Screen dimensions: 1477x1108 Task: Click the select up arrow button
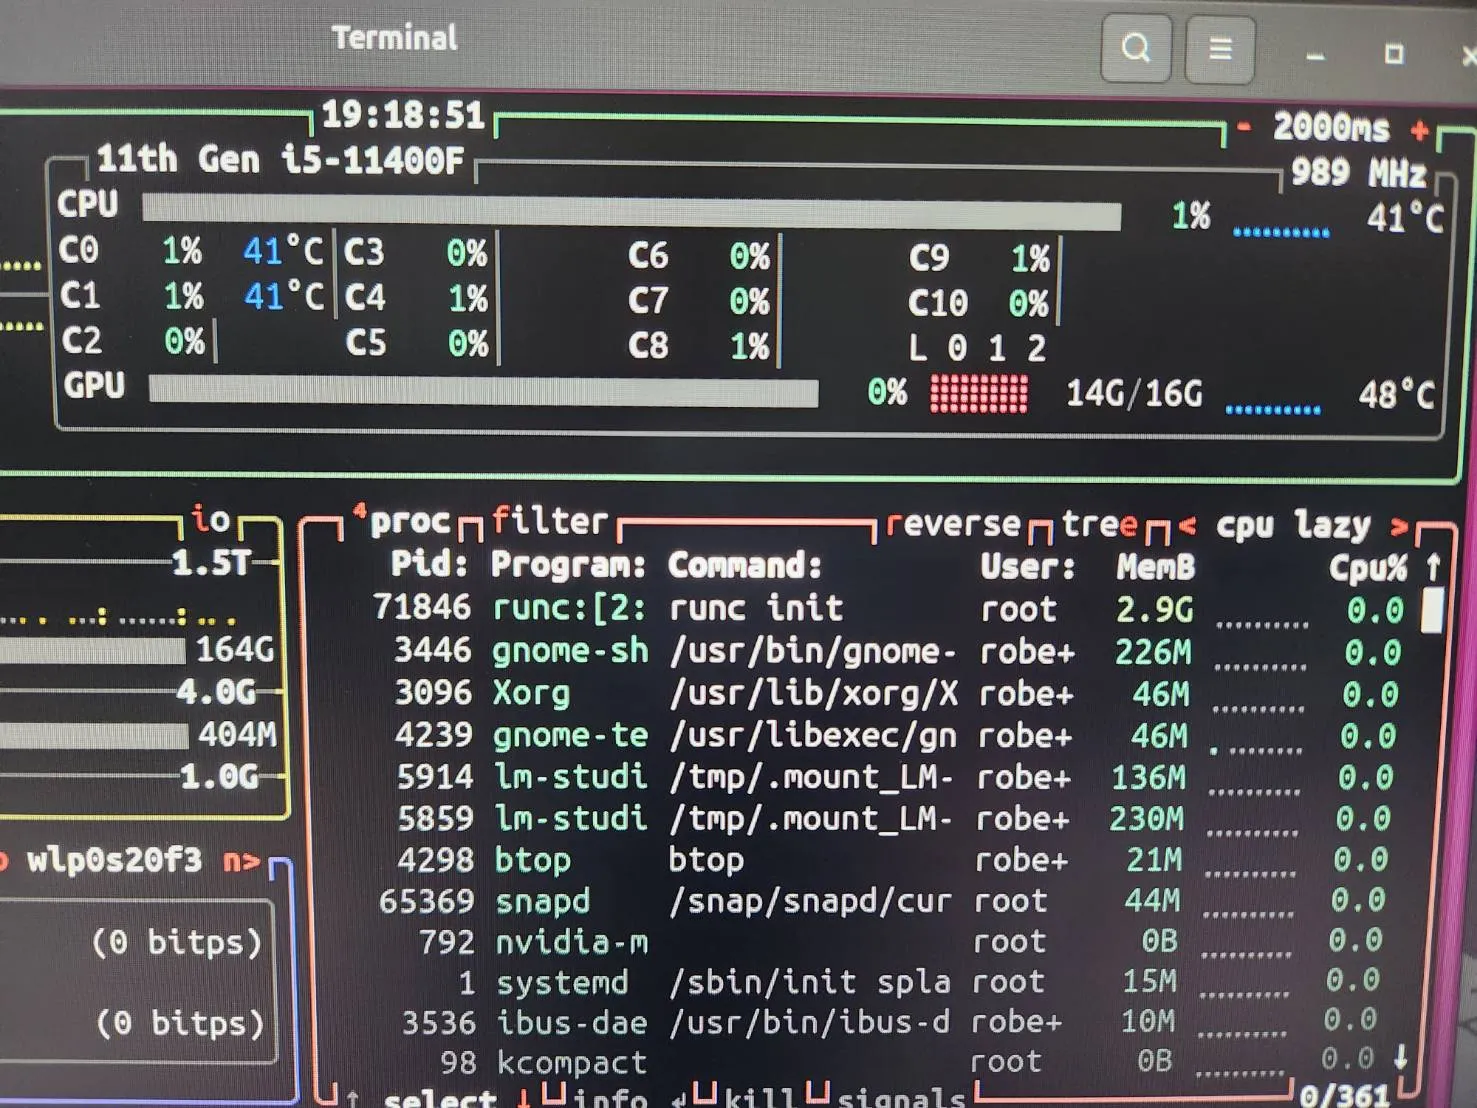pos(352,1099)
